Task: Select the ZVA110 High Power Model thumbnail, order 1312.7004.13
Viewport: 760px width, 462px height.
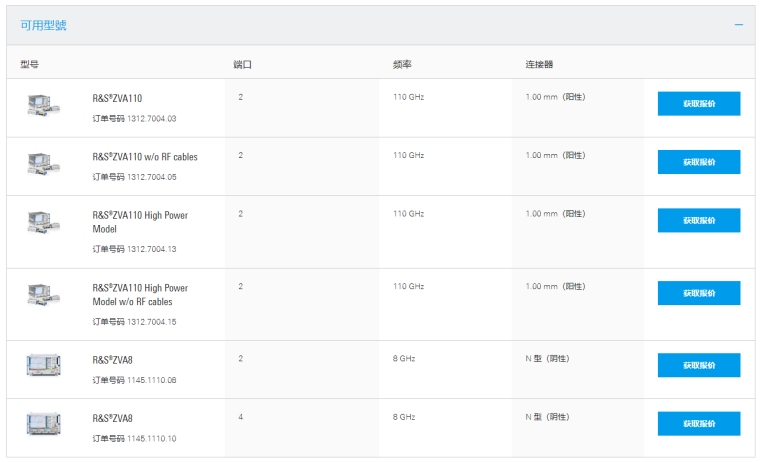Action: (44, 222)
